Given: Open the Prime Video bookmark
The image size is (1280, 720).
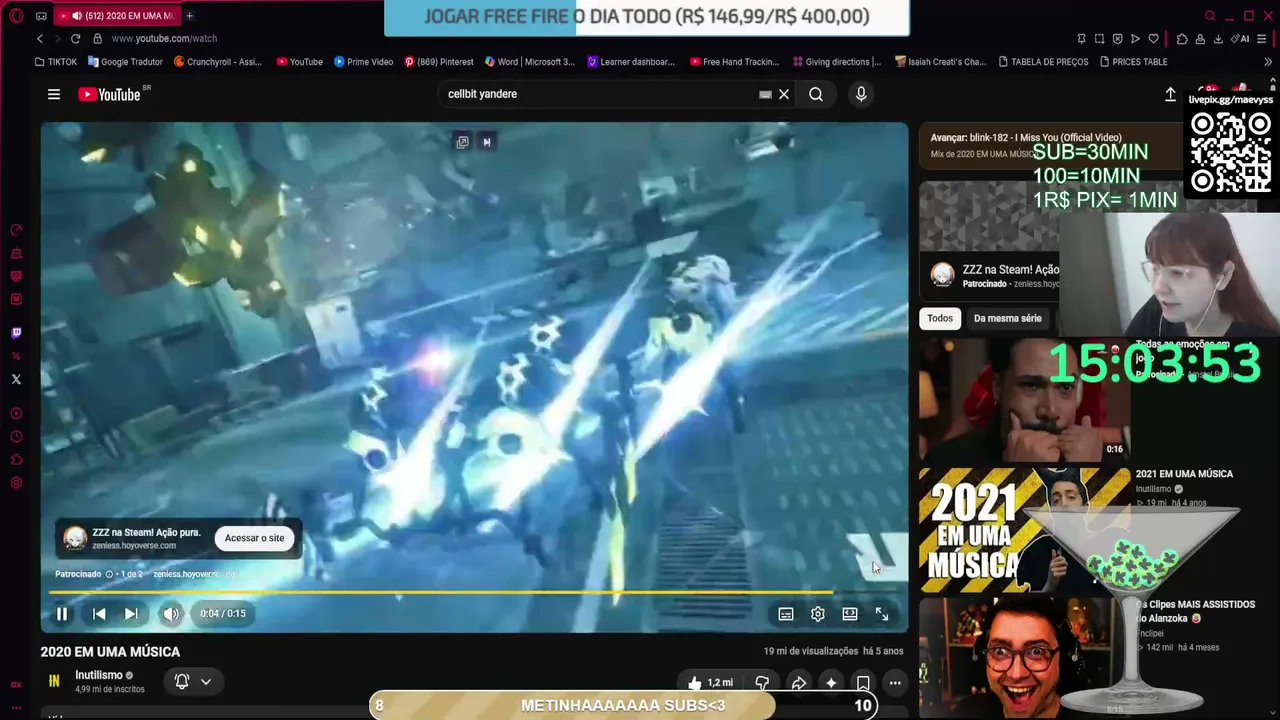Looking at the screenshot, I should (x=363, y=62).
